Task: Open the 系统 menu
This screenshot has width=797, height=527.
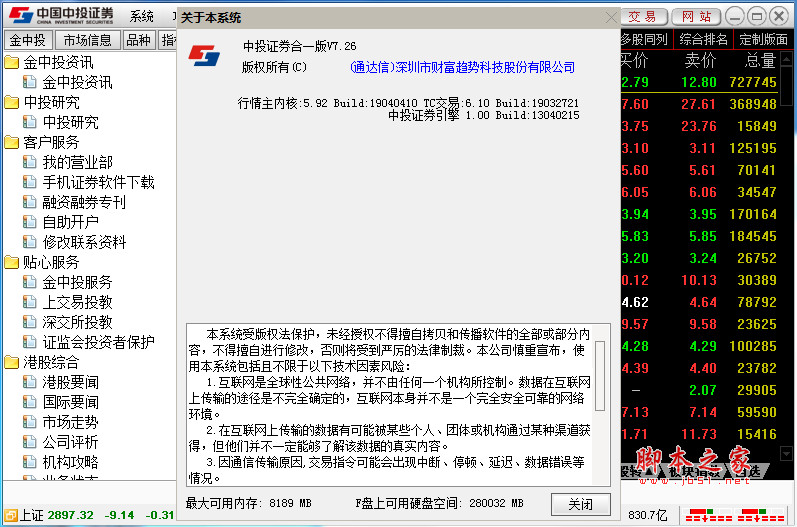Action: 141,17
